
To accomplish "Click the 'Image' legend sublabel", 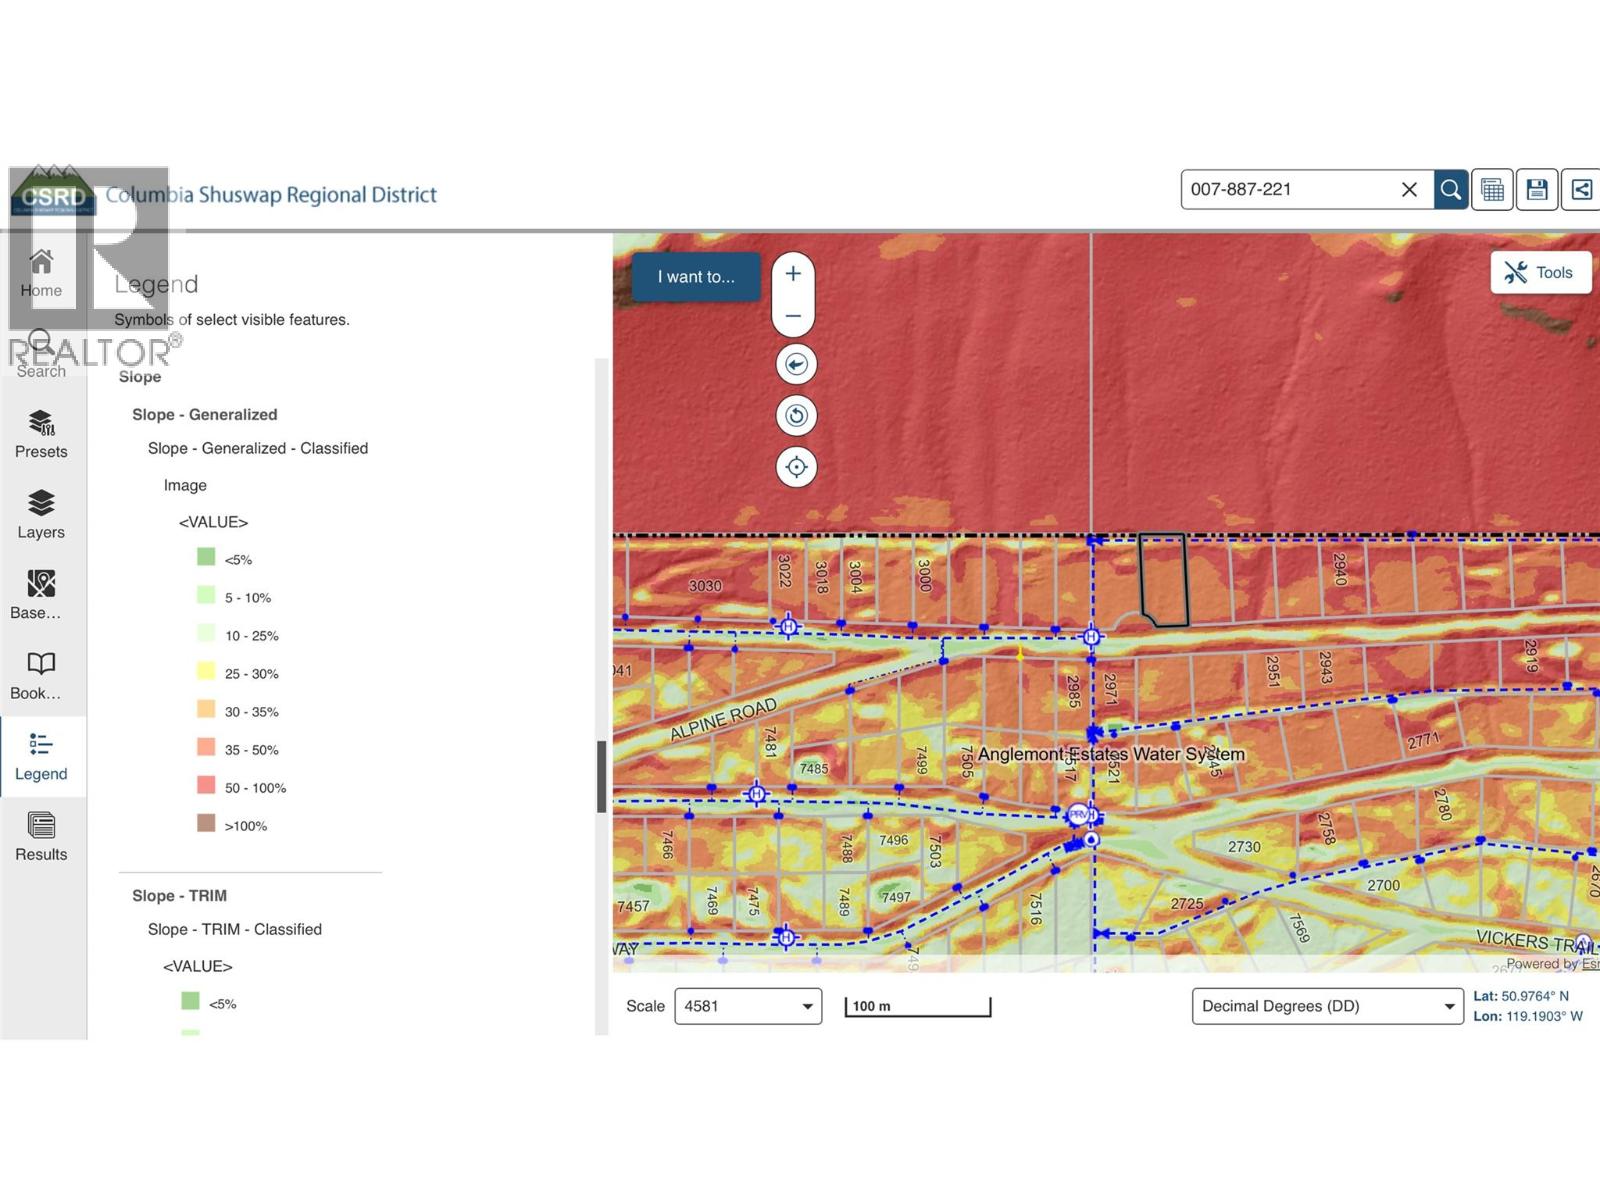I will (x=185, y=485).
